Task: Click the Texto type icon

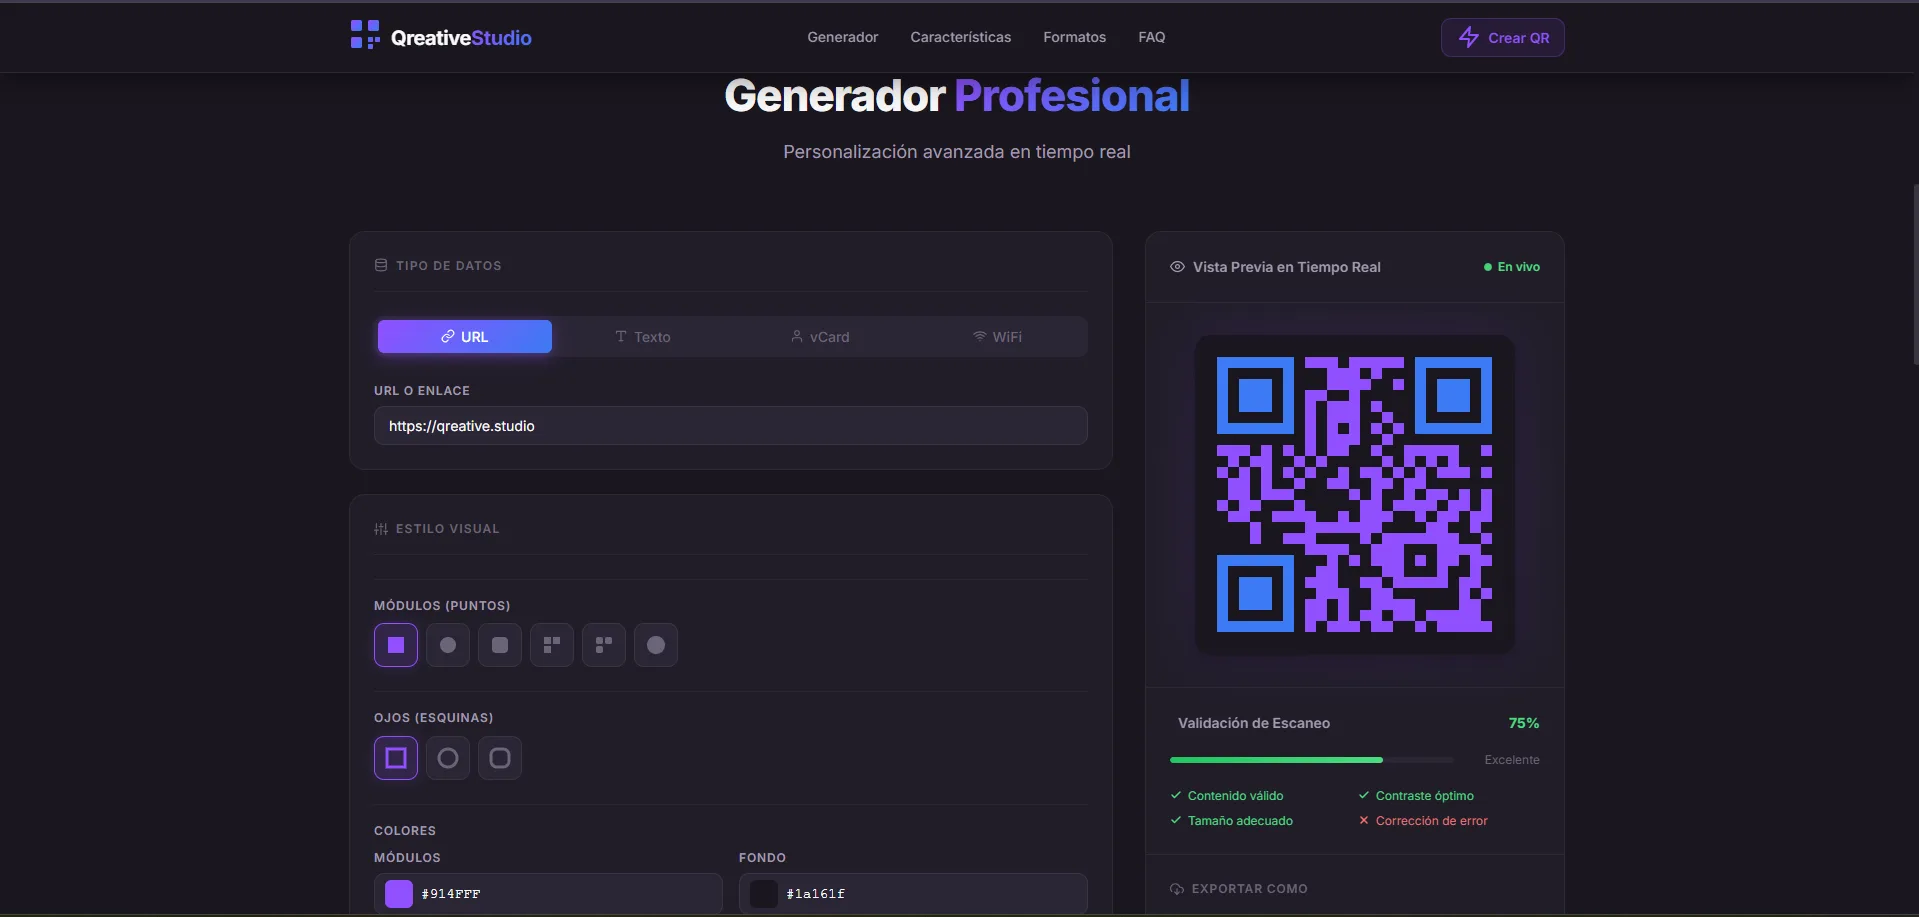Action: tap(621, 336)
